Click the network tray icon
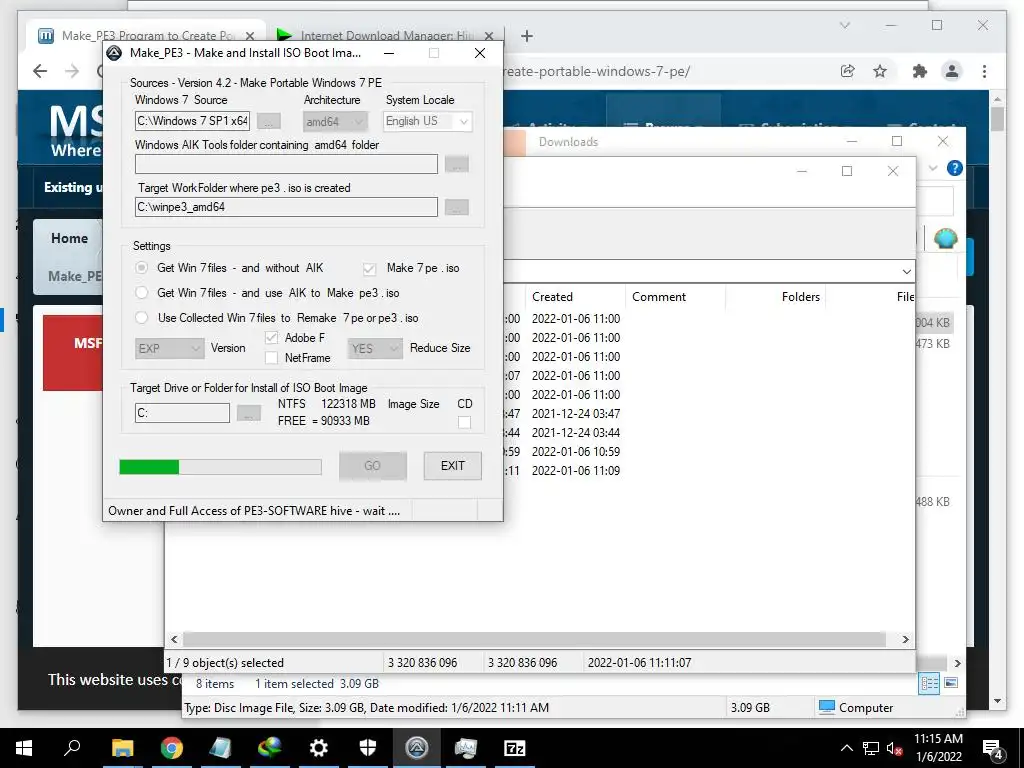The width and height of the screenshot is (1024, 768). tap(871, 748)
